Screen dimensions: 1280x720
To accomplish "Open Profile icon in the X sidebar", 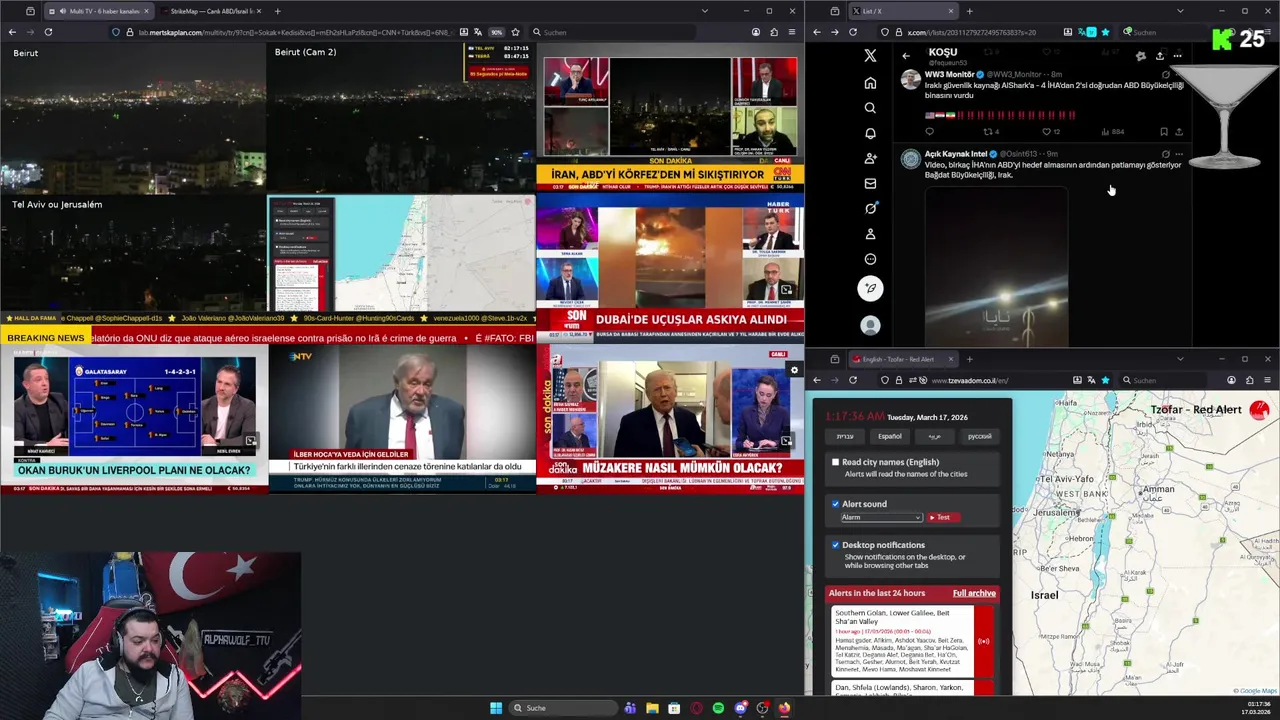I will [870, 234].
